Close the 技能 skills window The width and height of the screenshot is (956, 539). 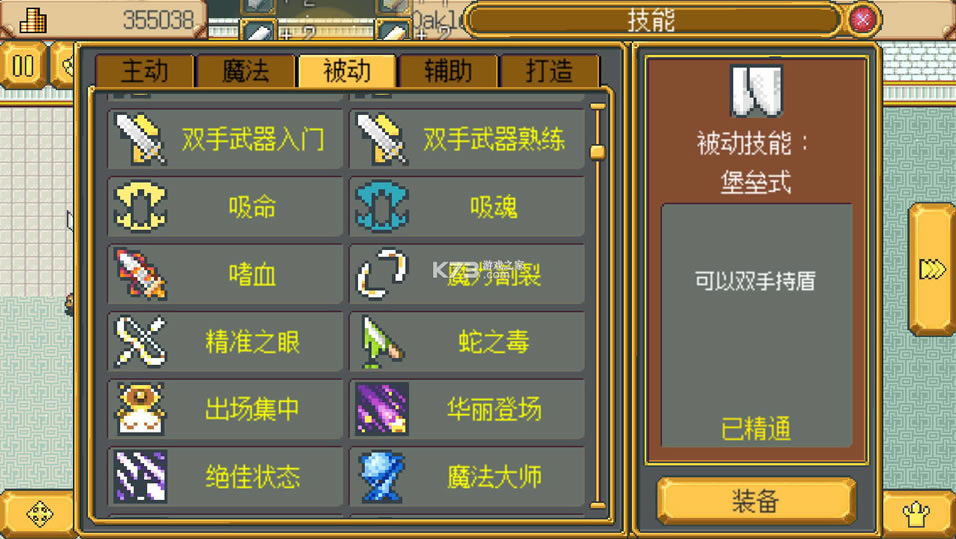point(862,20)
